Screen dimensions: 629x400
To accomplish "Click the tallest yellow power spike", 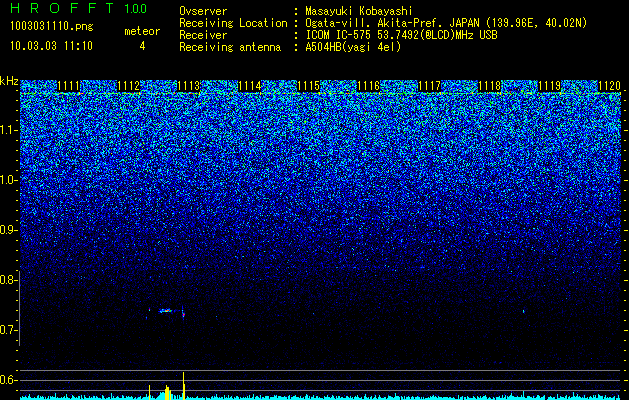I will click(184, 386).
